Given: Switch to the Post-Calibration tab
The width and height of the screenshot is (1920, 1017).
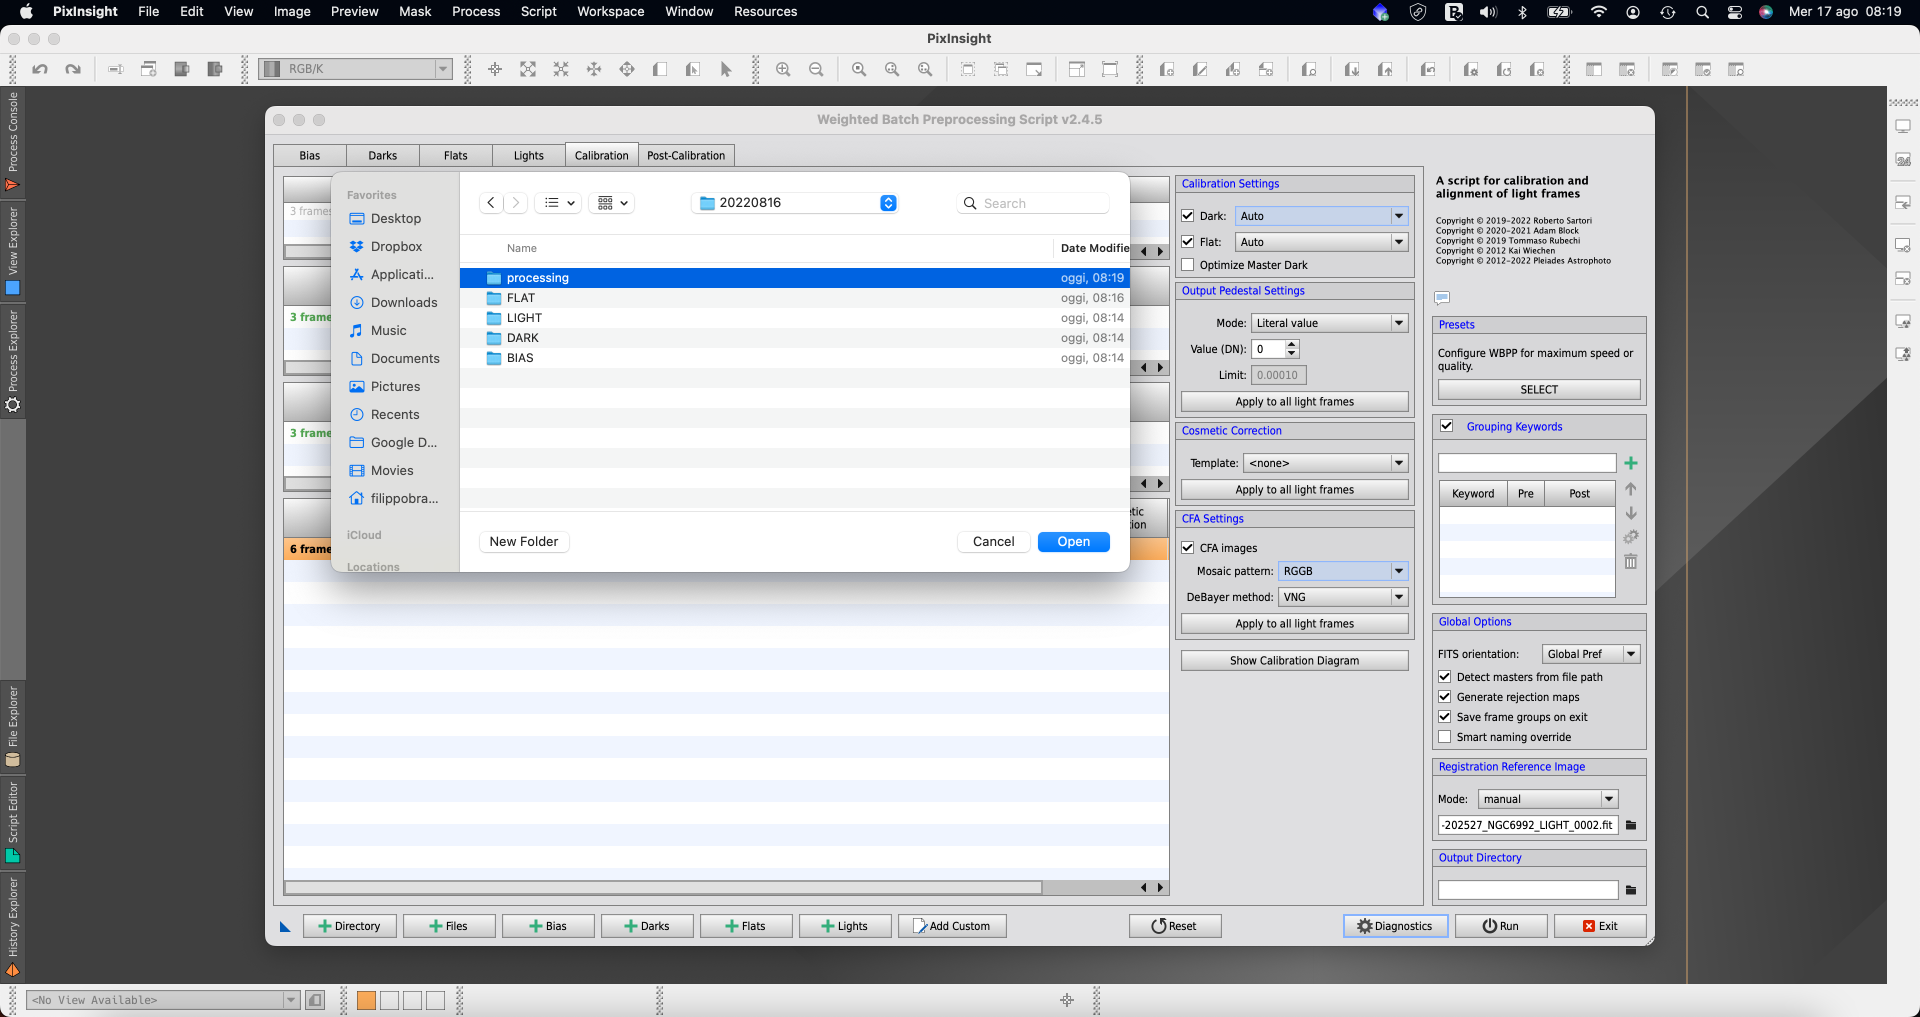Looking at the screenshot, I should point(686,155).
